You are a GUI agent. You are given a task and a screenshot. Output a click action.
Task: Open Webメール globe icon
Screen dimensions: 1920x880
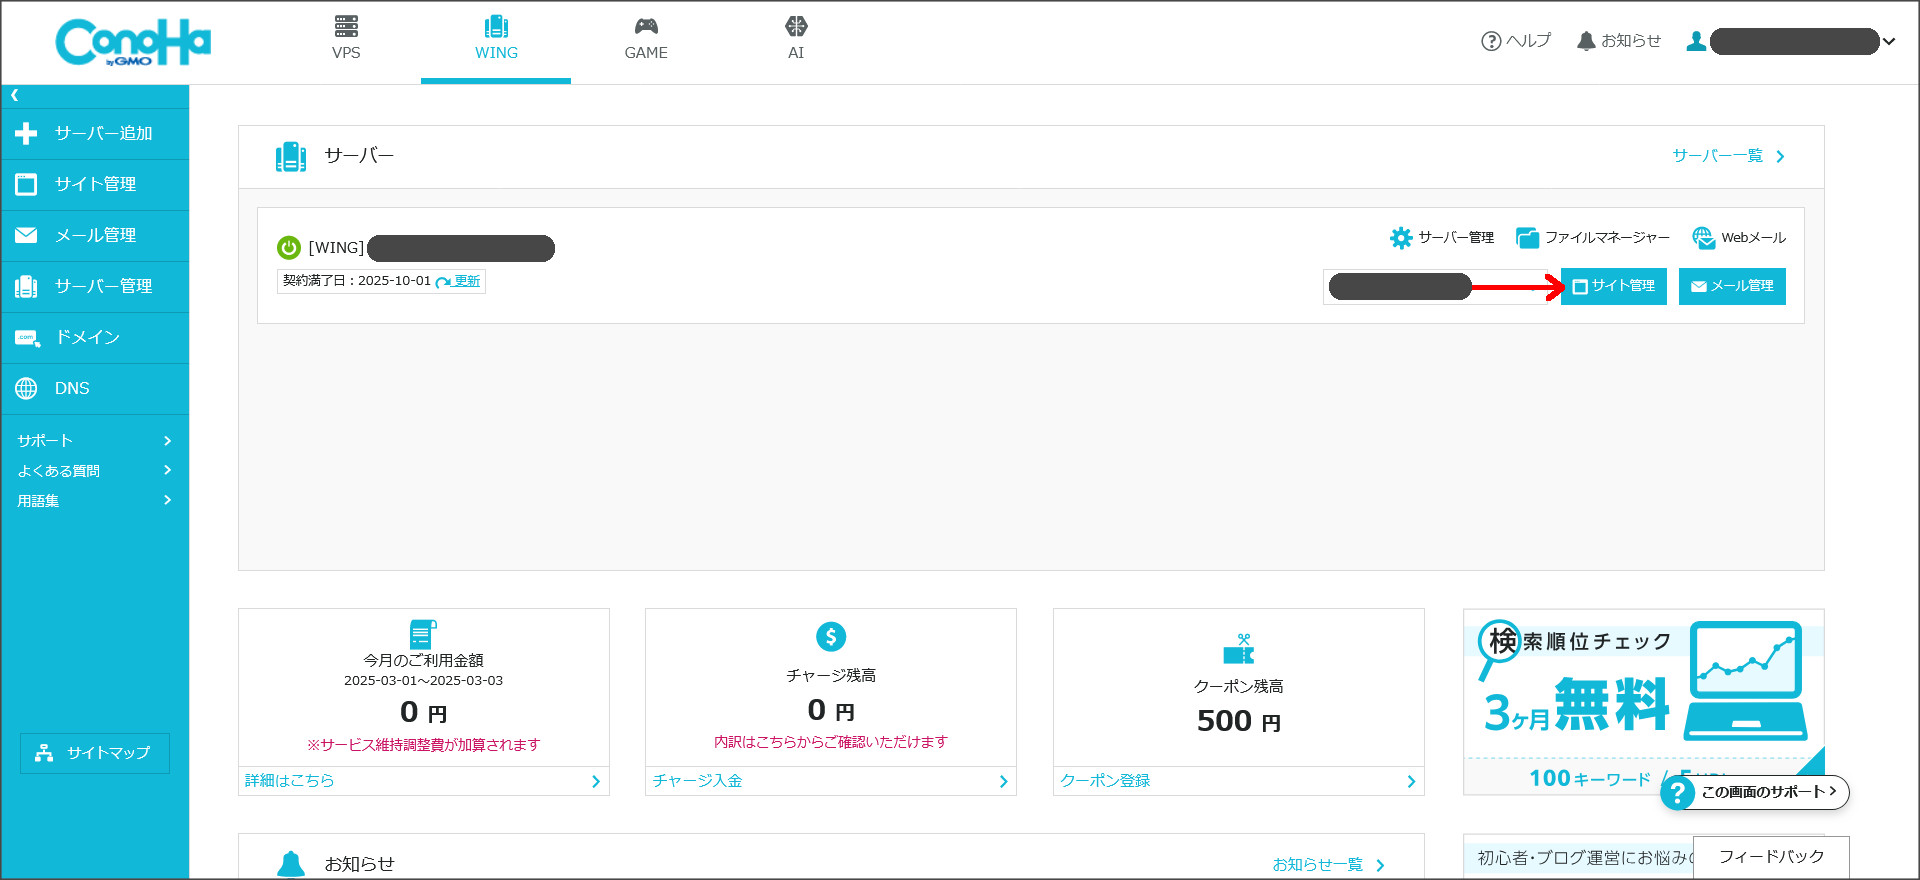coord(1703,238)
